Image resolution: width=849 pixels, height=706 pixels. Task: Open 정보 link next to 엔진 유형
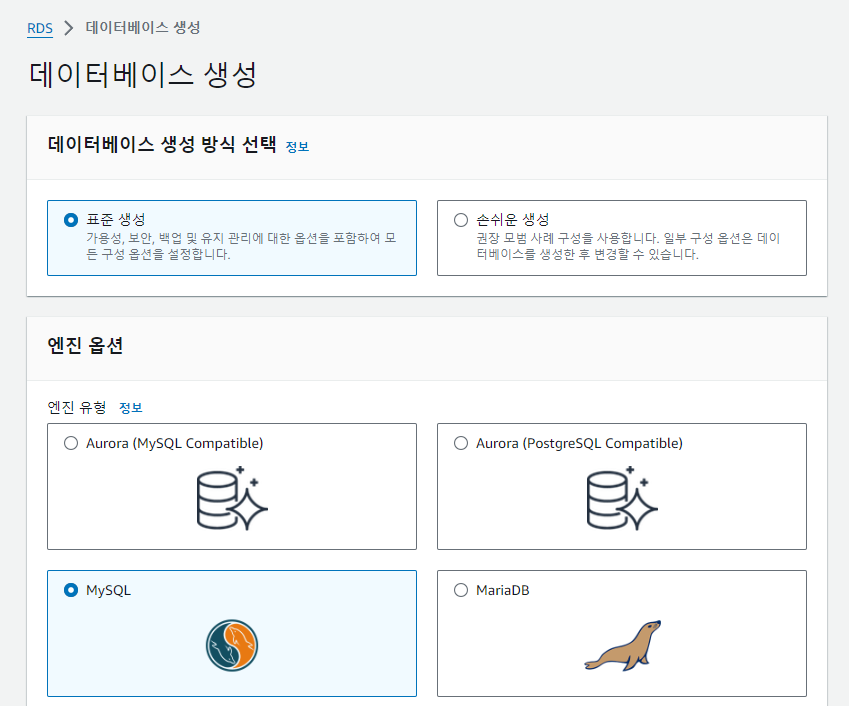[x=130, y=408]
